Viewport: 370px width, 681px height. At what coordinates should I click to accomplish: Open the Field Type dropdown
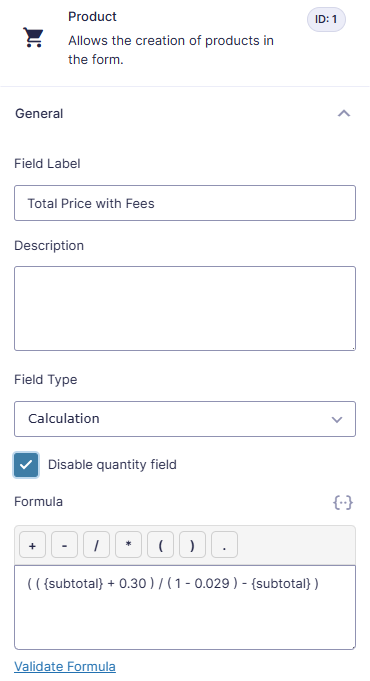pos(185,419)
